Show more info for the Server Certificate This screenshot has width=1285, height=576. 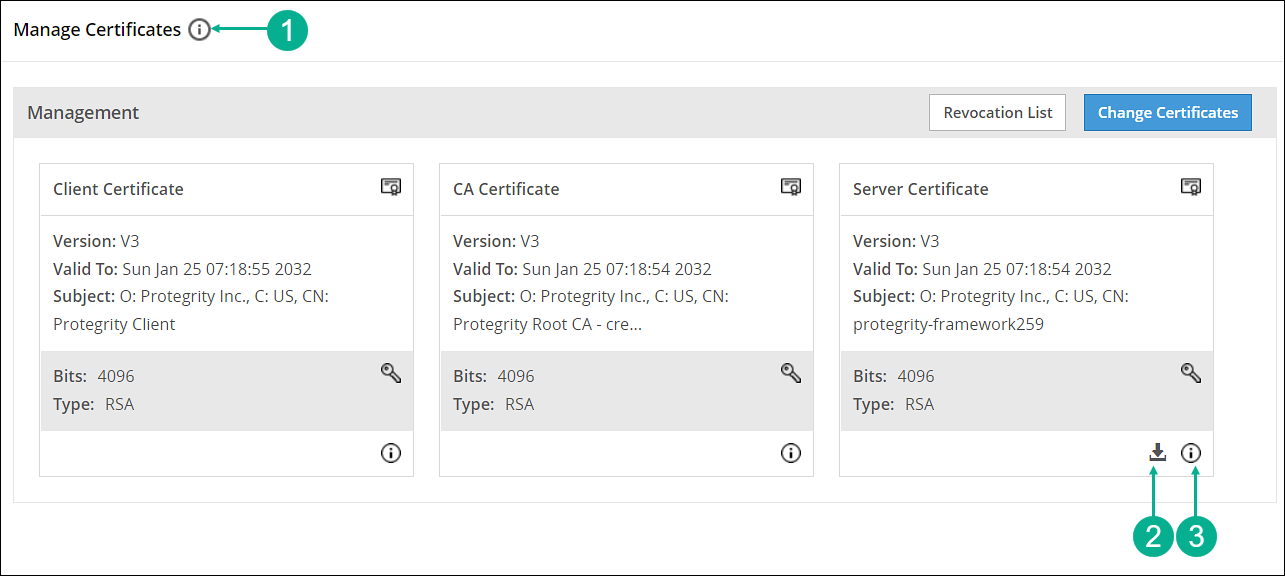[x=1191, y=453]
